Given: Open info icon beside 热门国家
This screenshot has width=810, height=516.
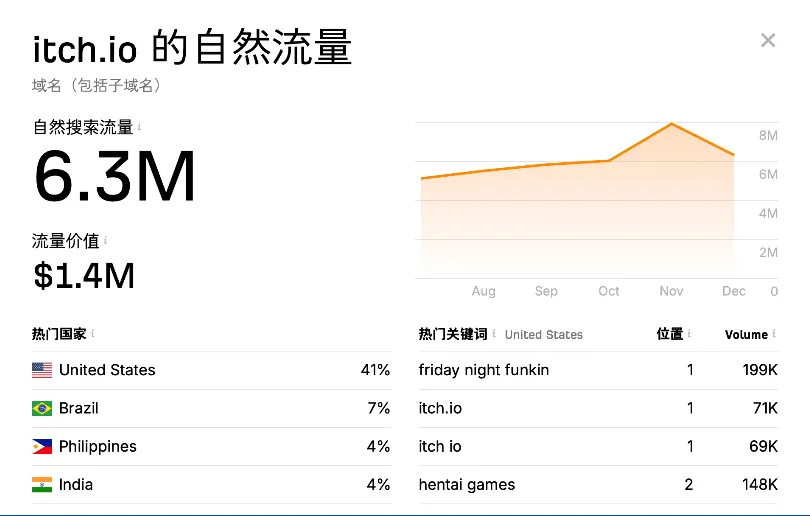Looking at the screenshot, I should pyautogui.click(x=92, y=334).
